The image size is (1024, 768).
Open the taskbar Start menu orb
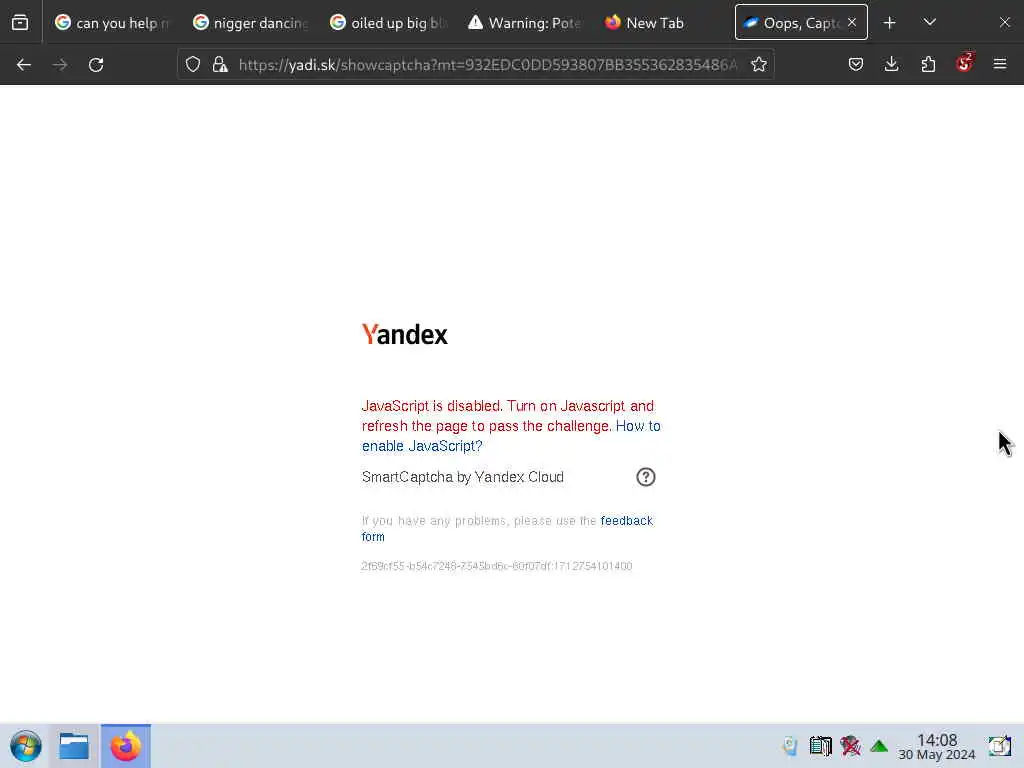(26, 746)
